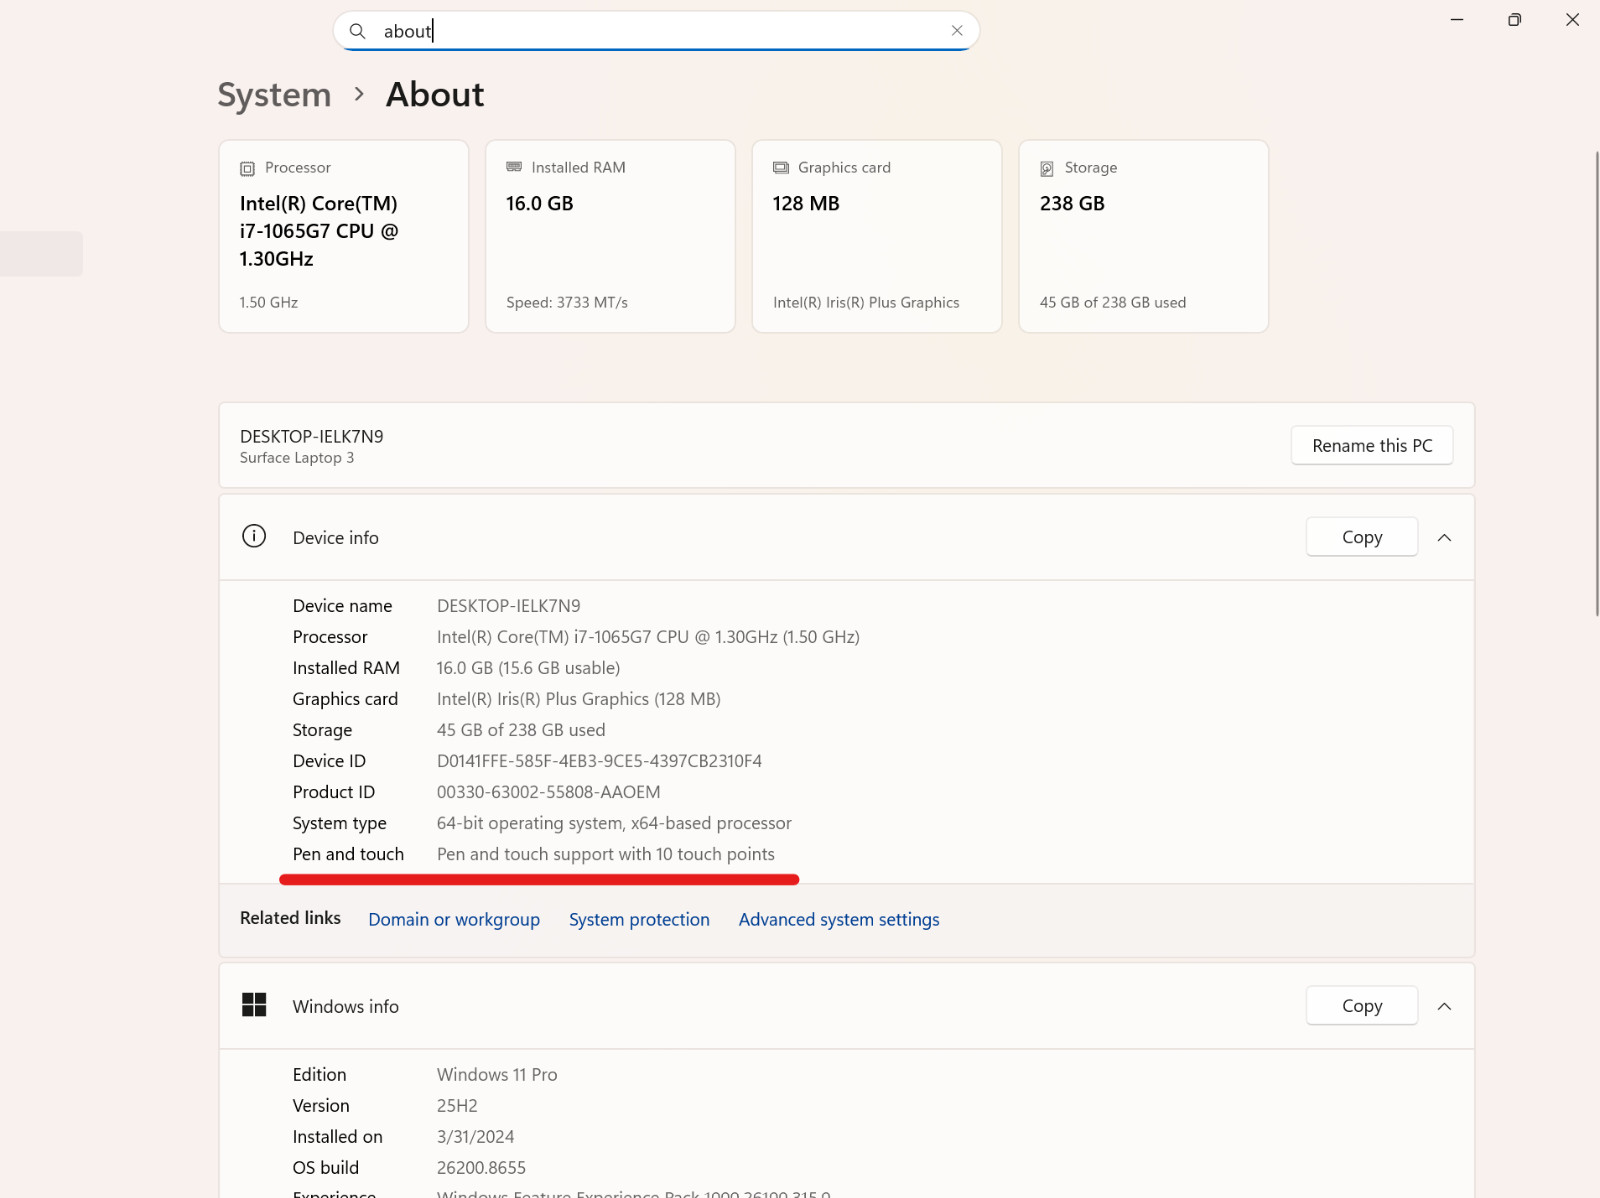Click device name value DESKTOP-IELK7N9 in Device info
1600x1198 pixels.
point(508,606)
